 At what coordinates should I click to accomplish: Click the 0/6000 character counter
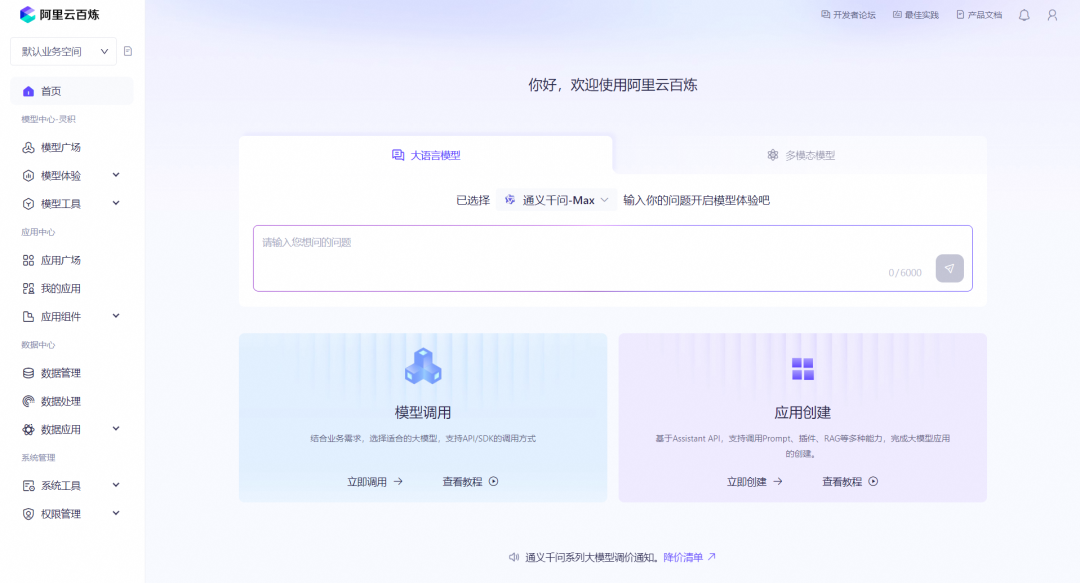[904, 273]
